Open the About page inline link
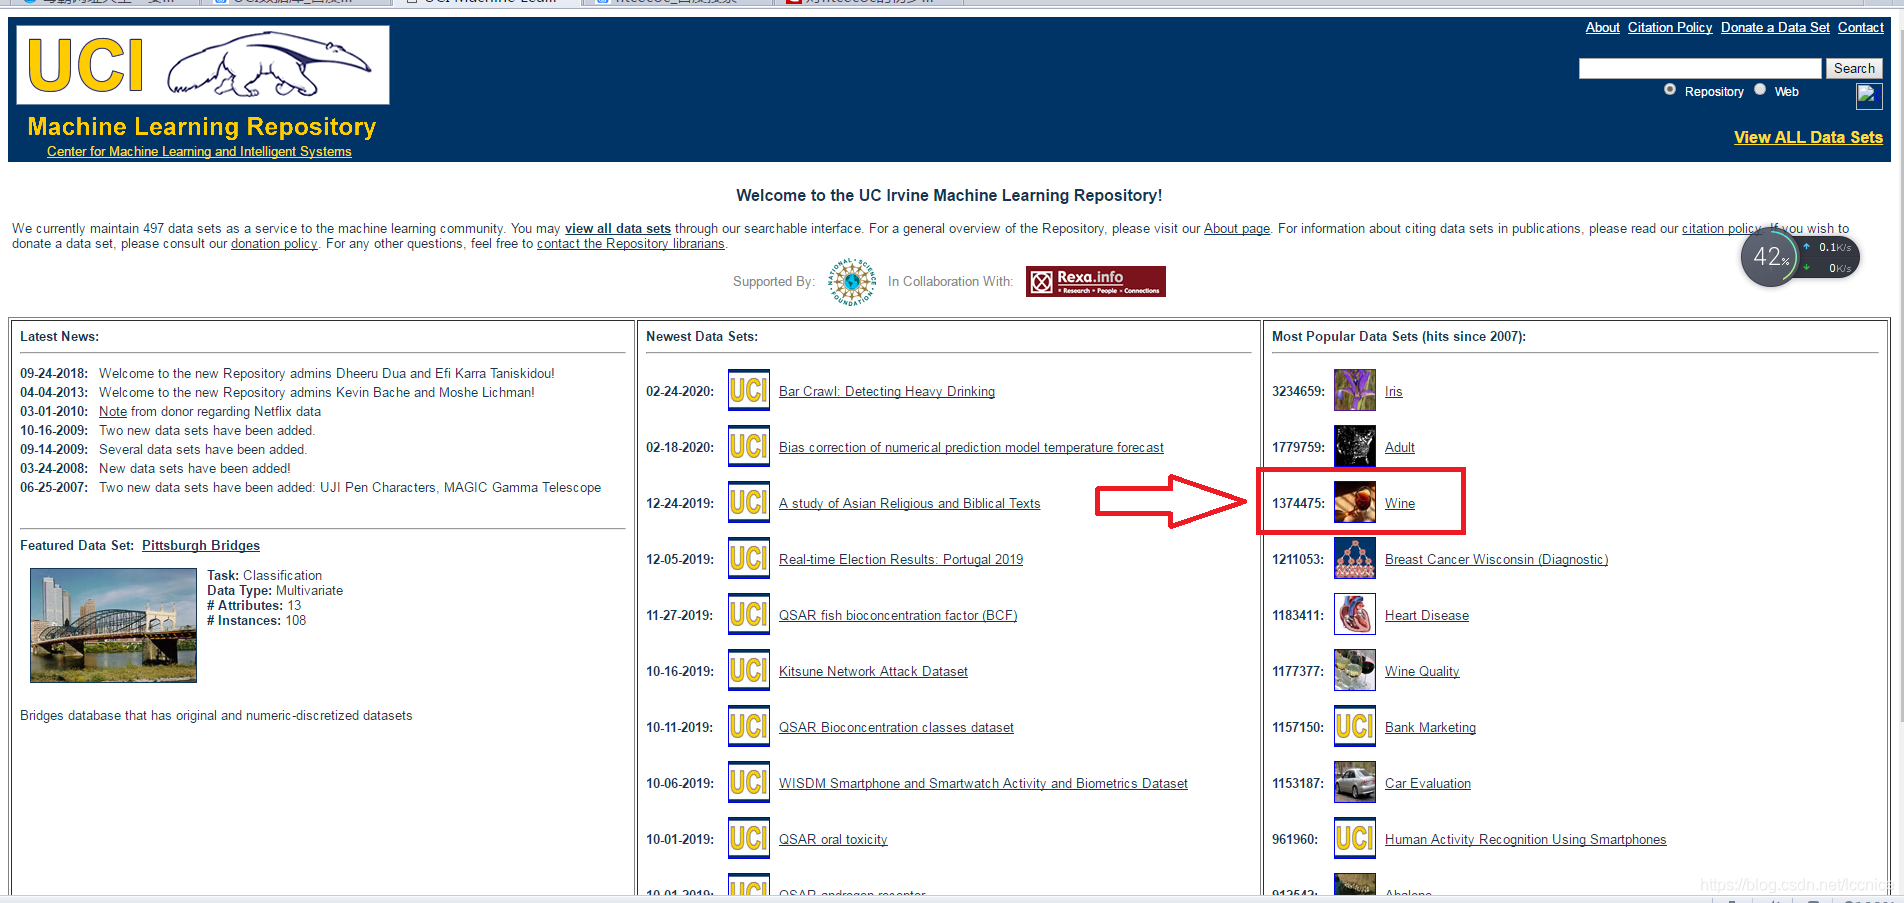 pos(1237,229)
